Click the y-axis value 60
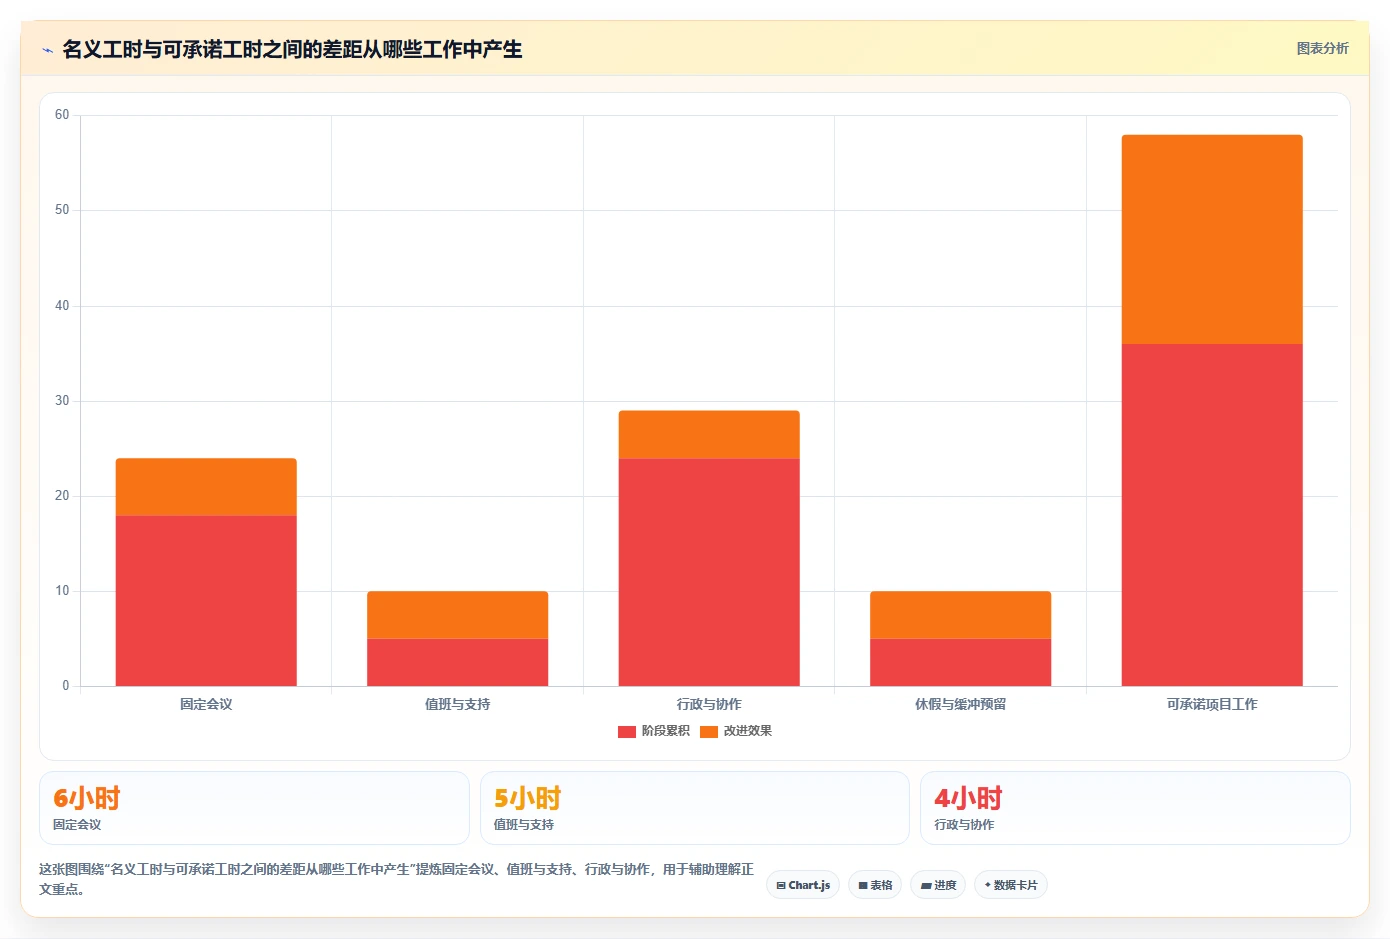This screenshot has width=1390, height=939. coord(62,115)
